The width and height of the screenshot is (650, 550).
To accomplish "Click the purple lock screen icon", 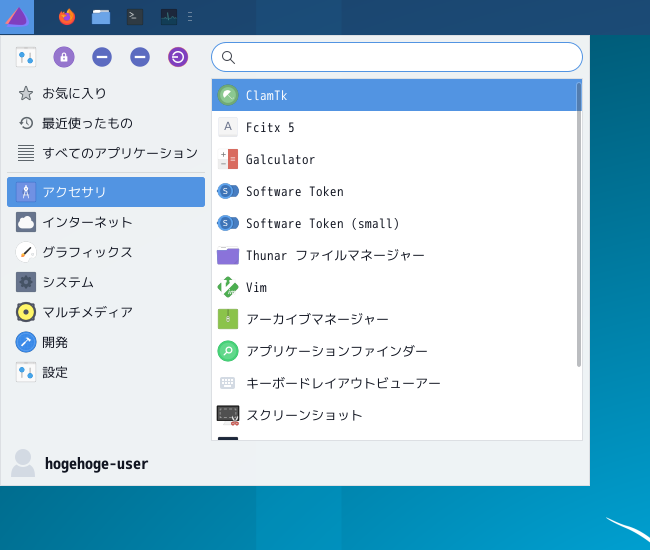I will pos(64,57).
